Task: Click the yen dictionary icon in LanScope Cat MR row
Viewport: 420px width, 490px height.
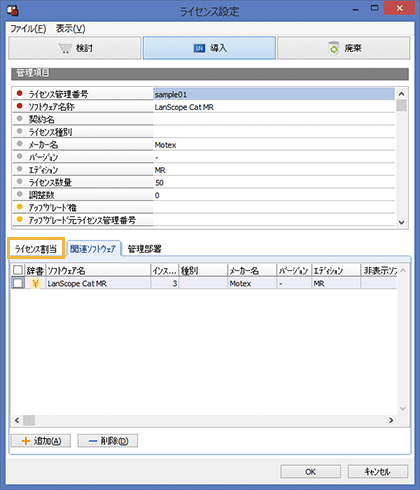Action: 36,283
